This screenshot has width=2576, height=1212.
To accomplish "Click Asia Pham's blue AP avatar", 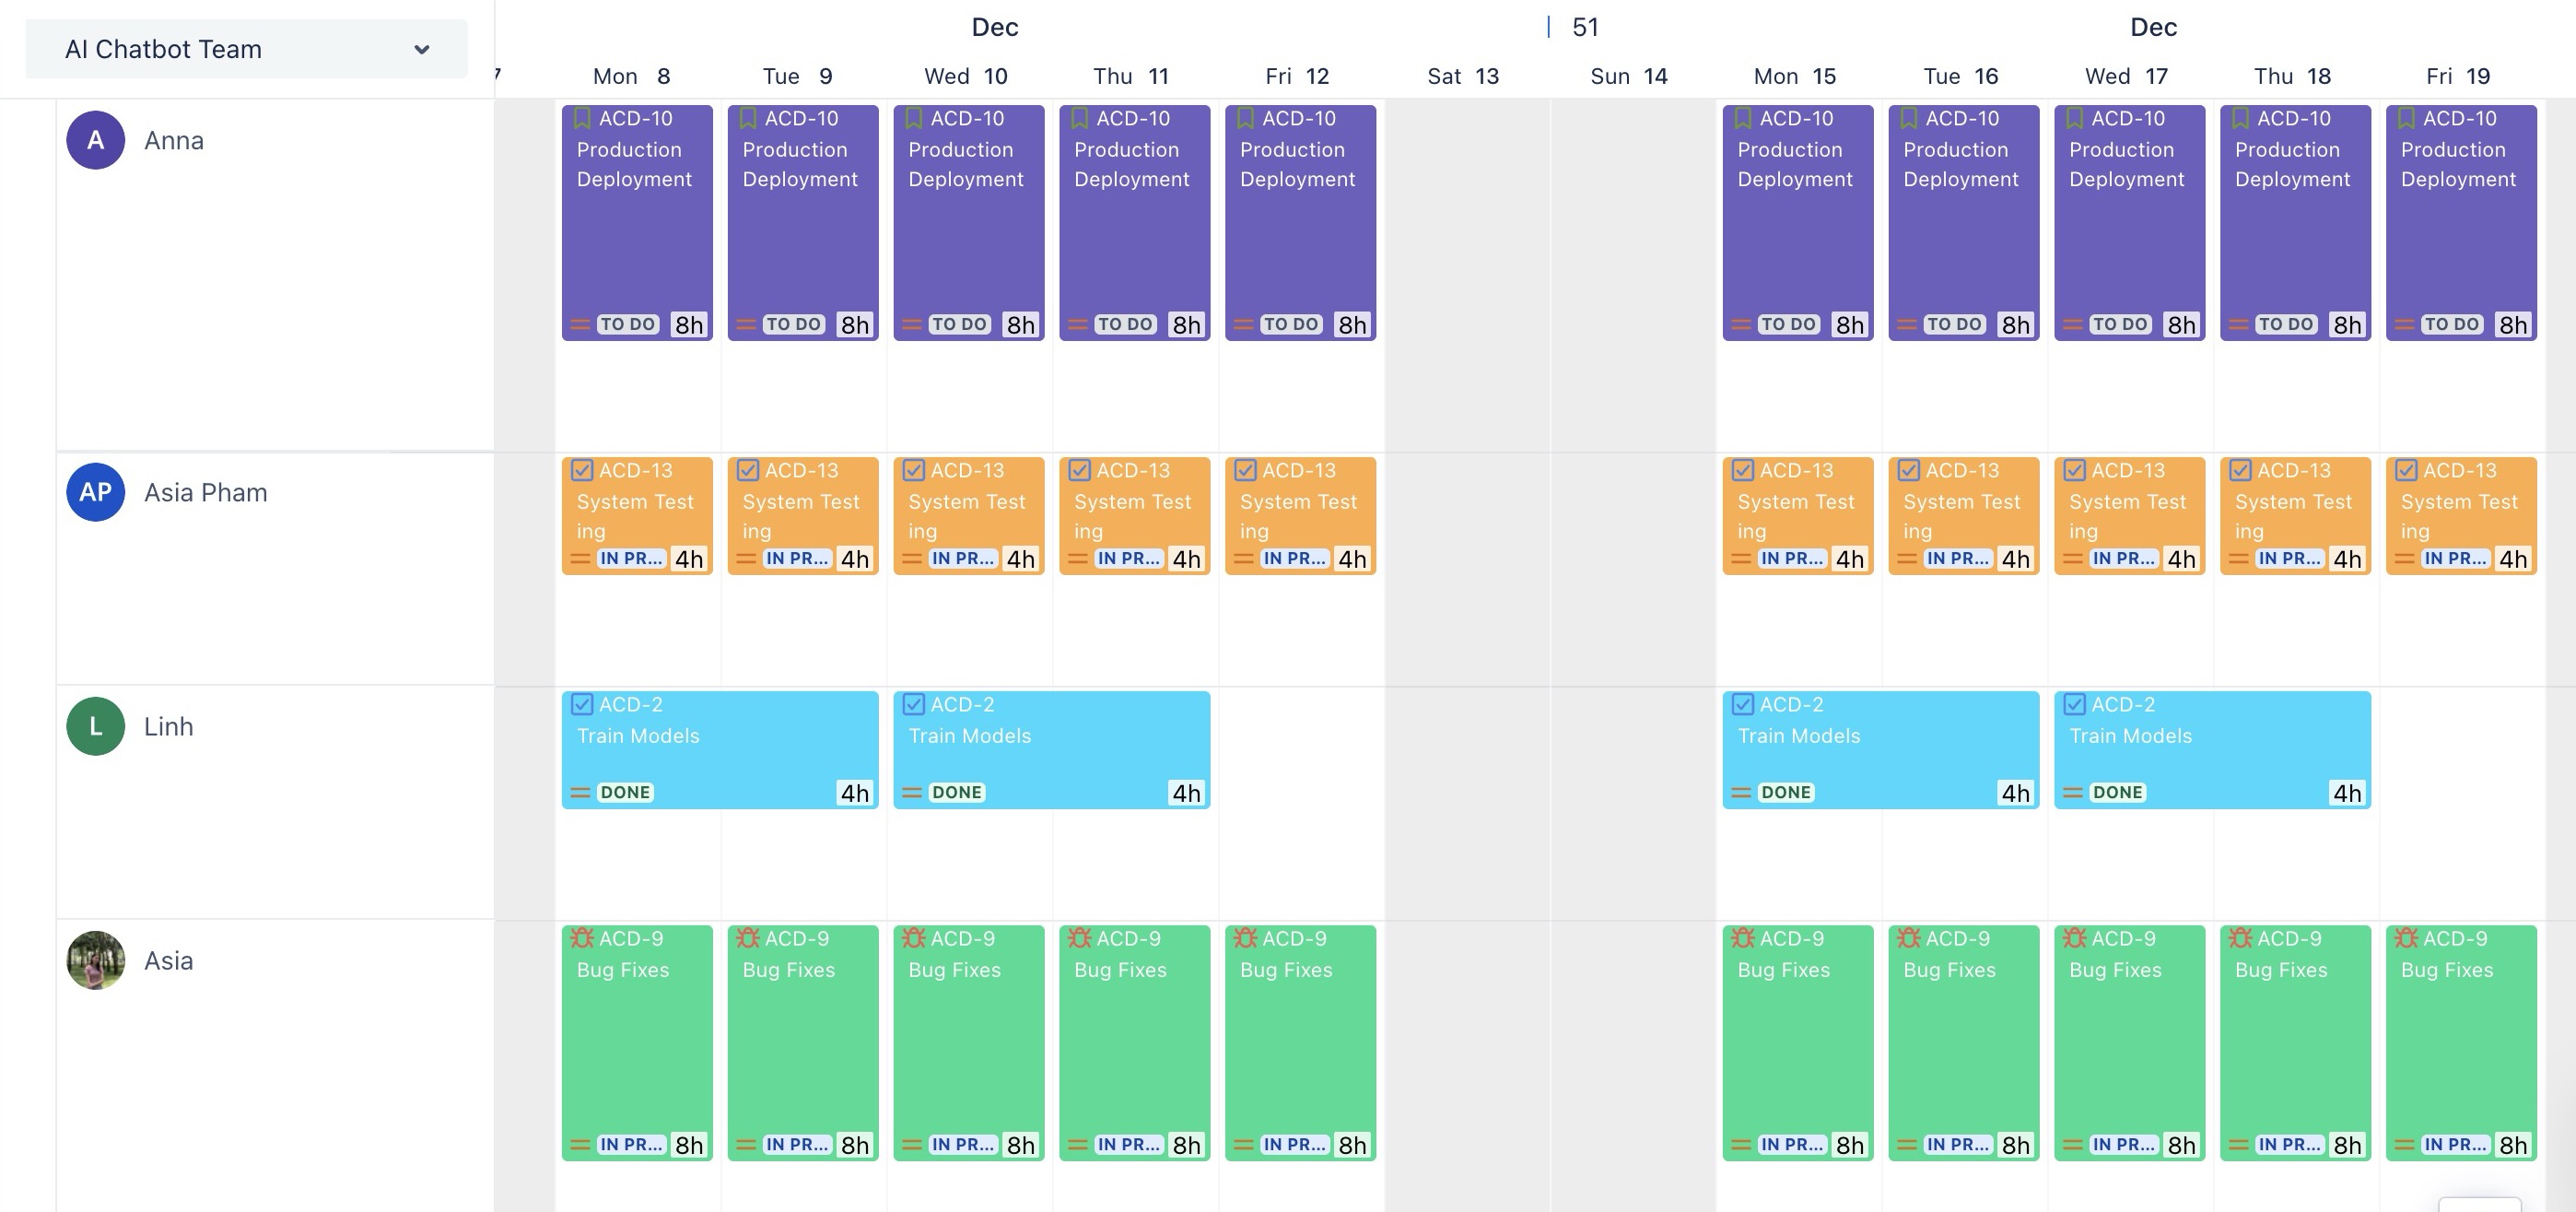I will tap(95, 492).
